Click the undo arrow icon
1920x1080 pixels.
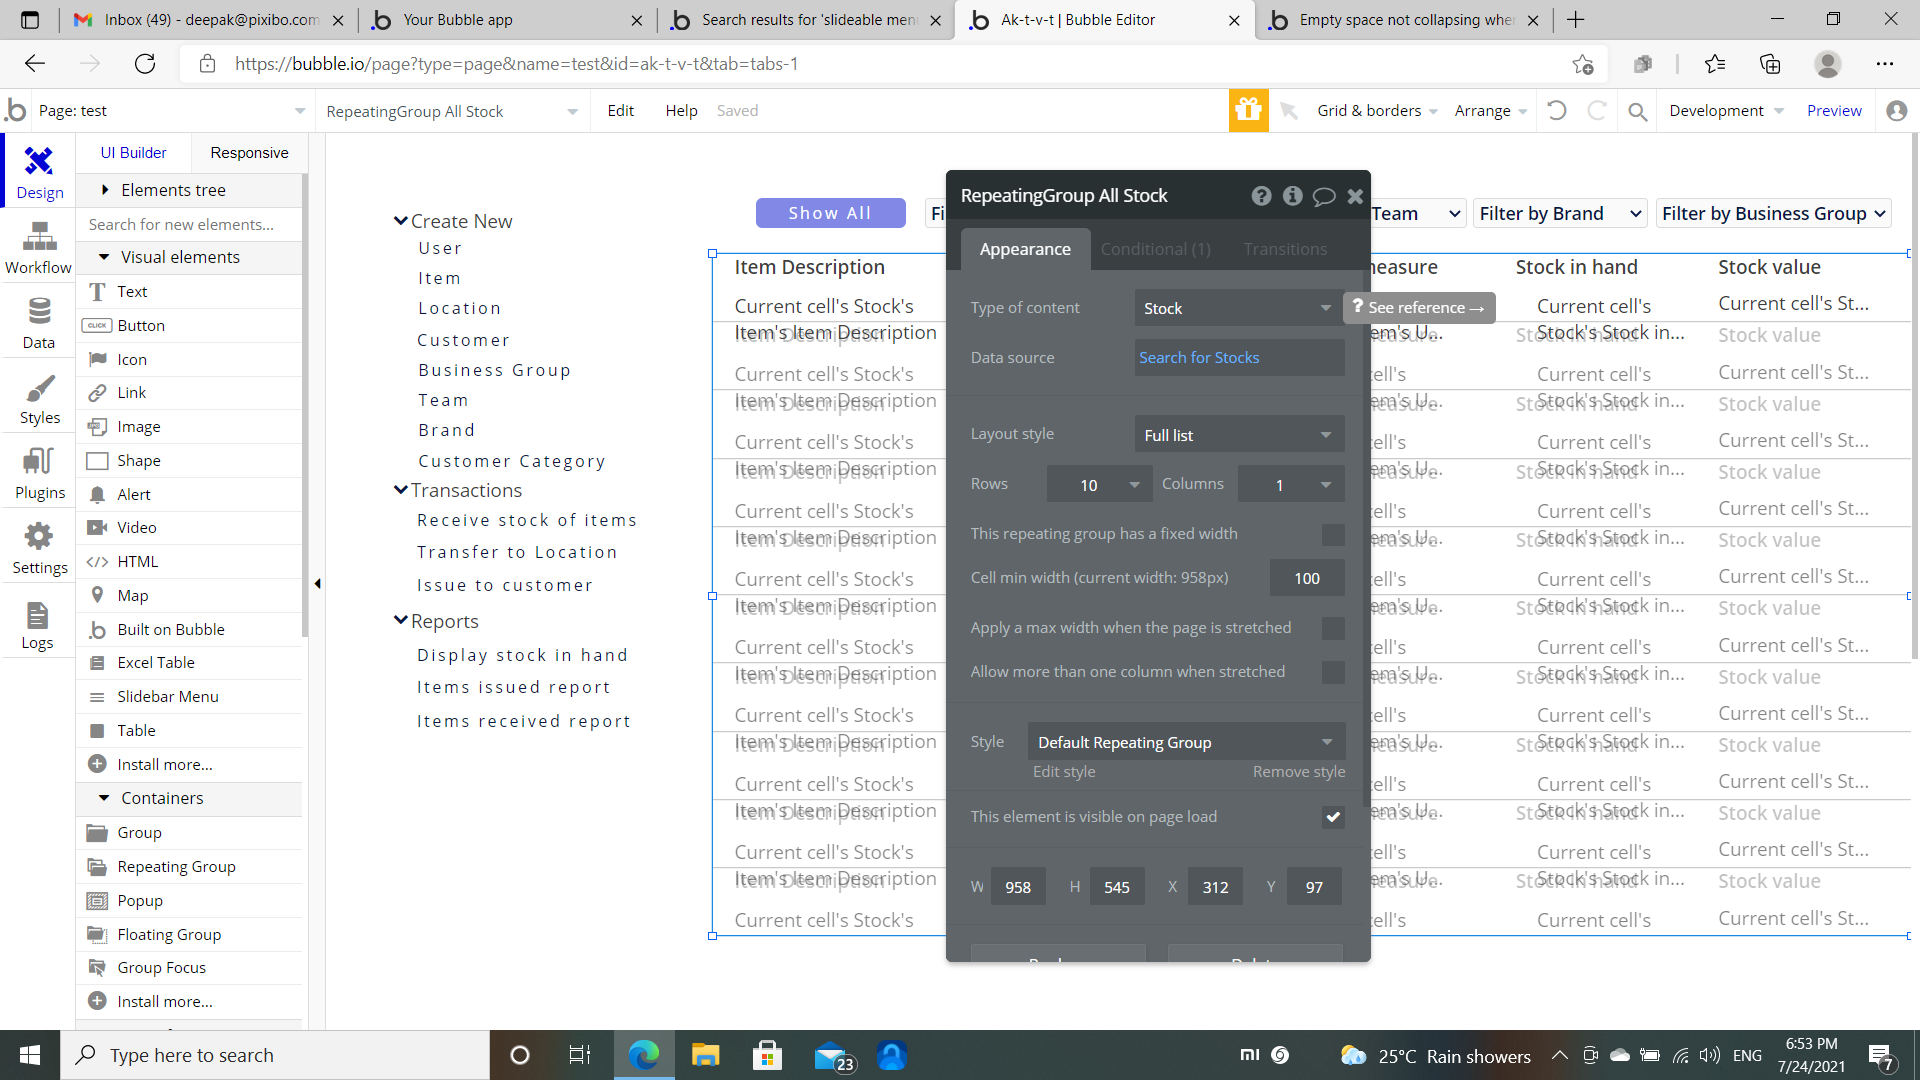(1557, 110)
